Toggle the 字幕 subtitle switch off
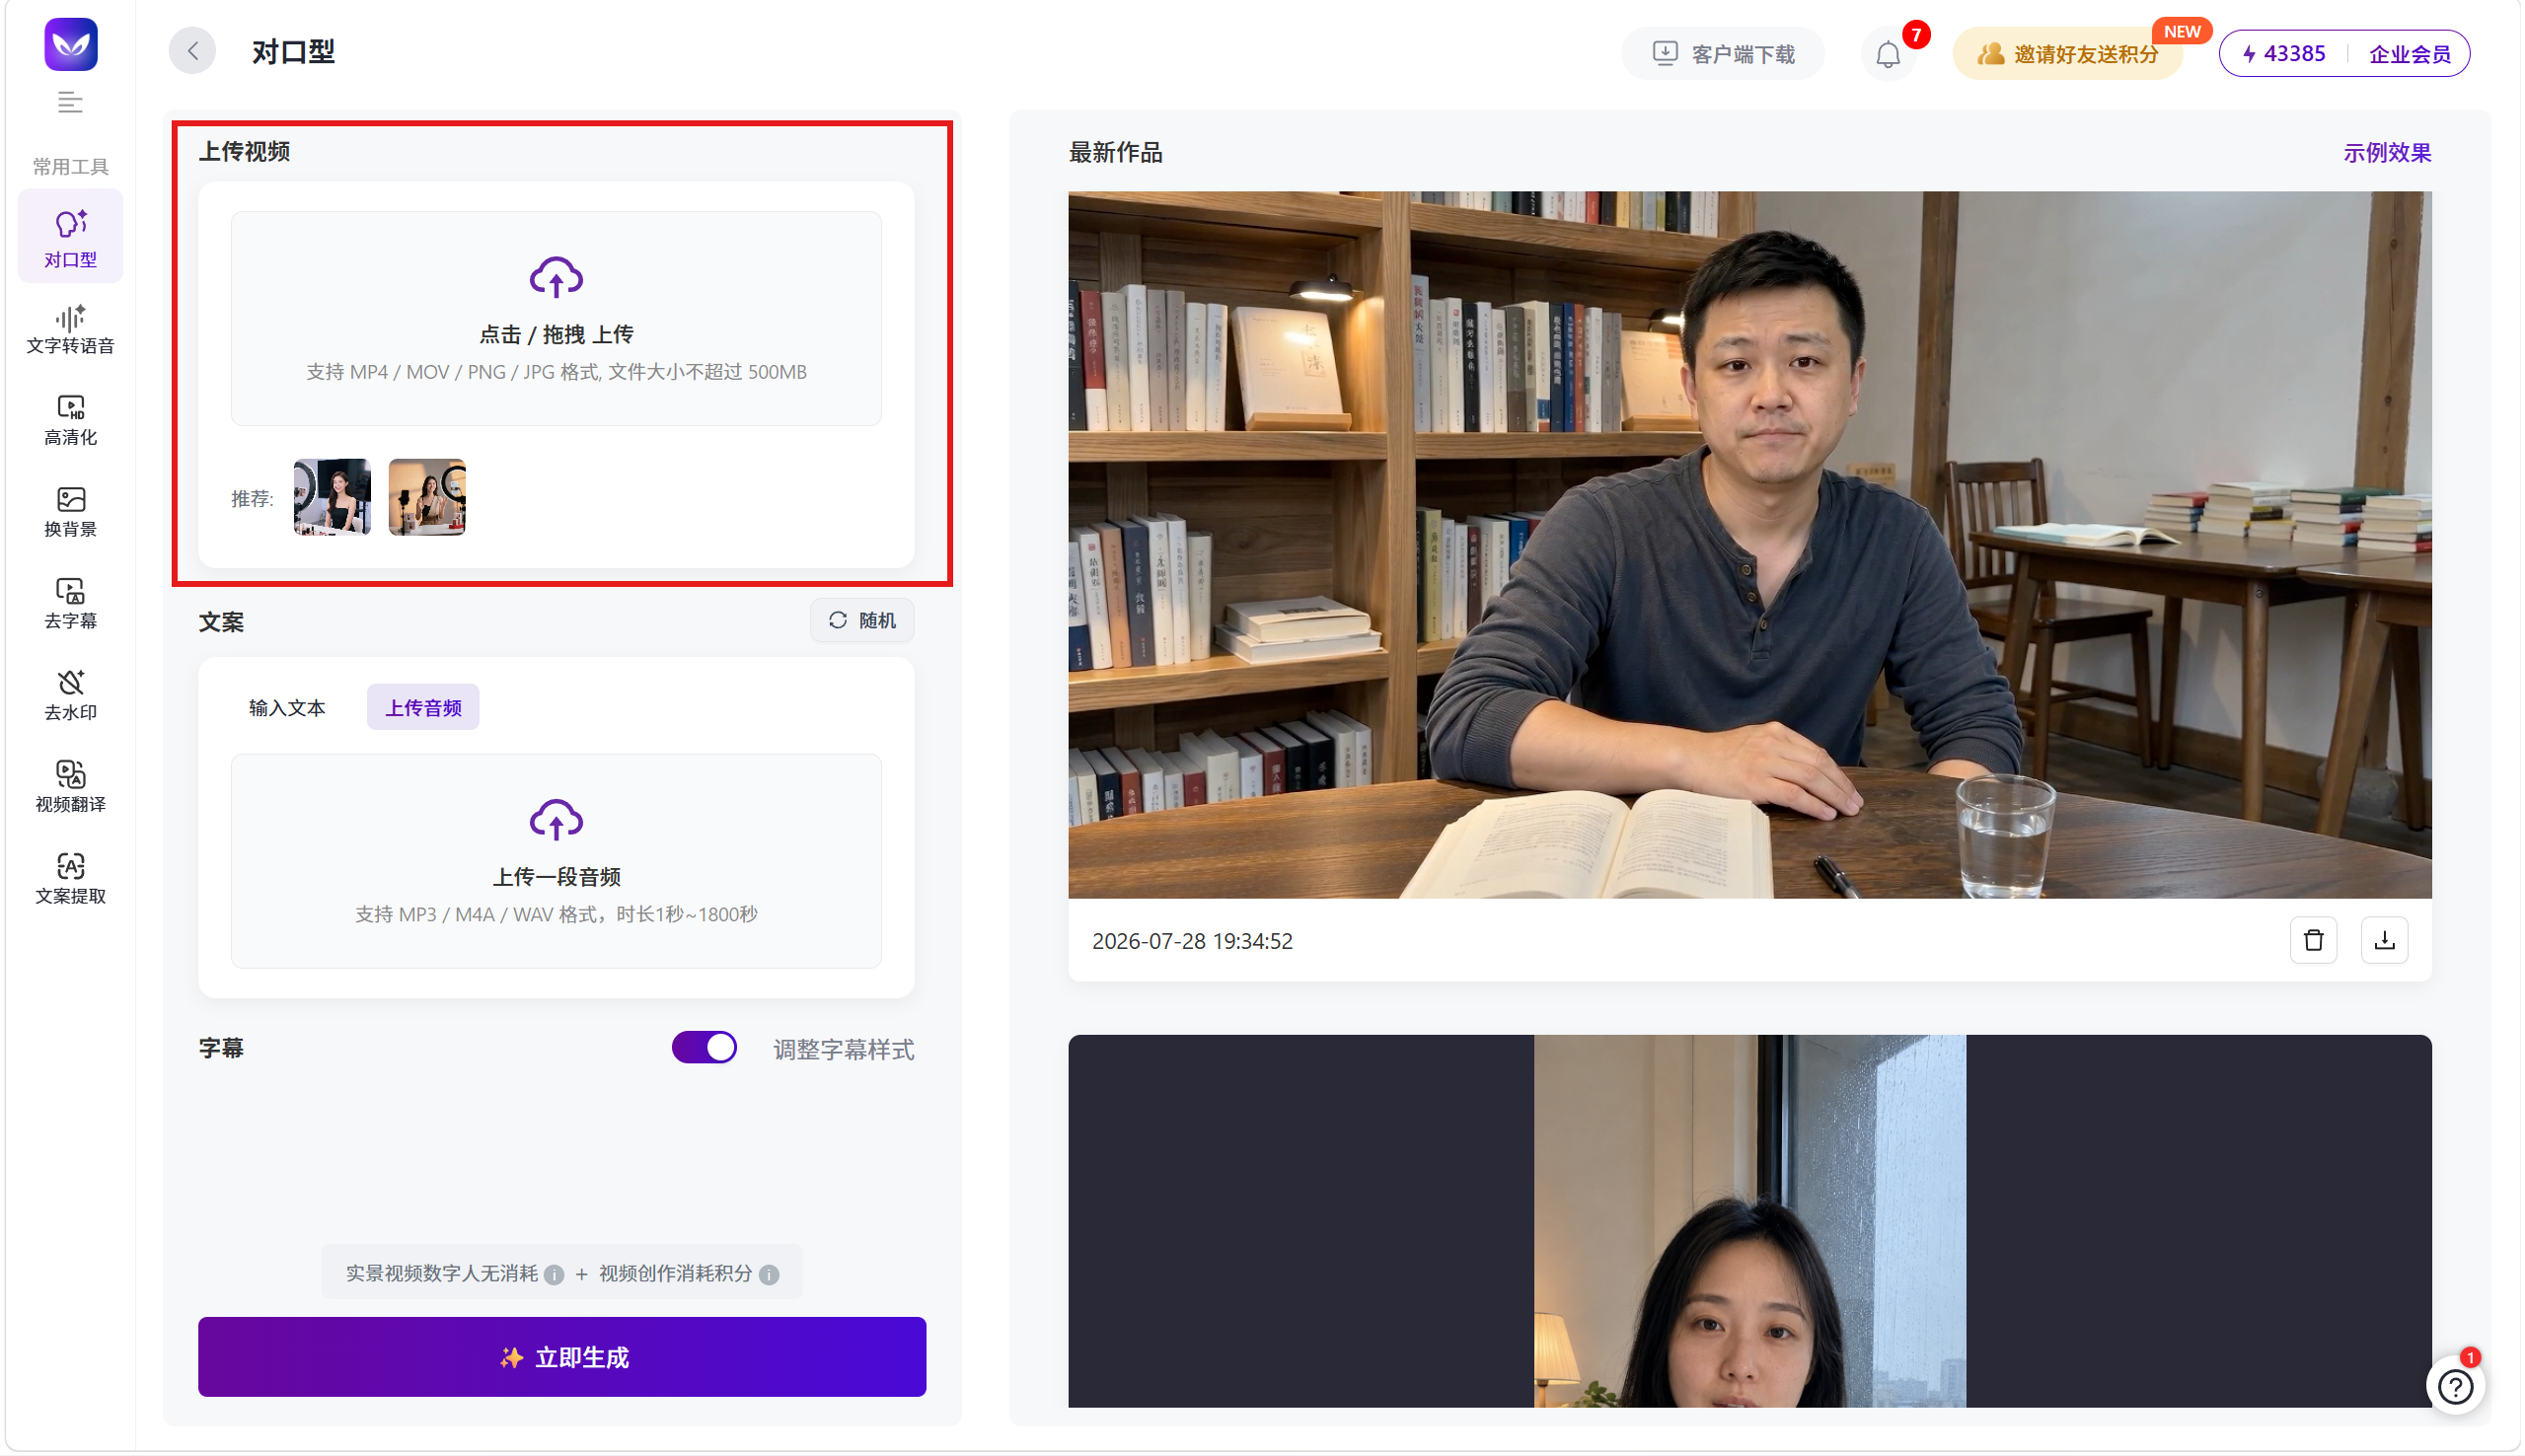 tap(704, 1048)
